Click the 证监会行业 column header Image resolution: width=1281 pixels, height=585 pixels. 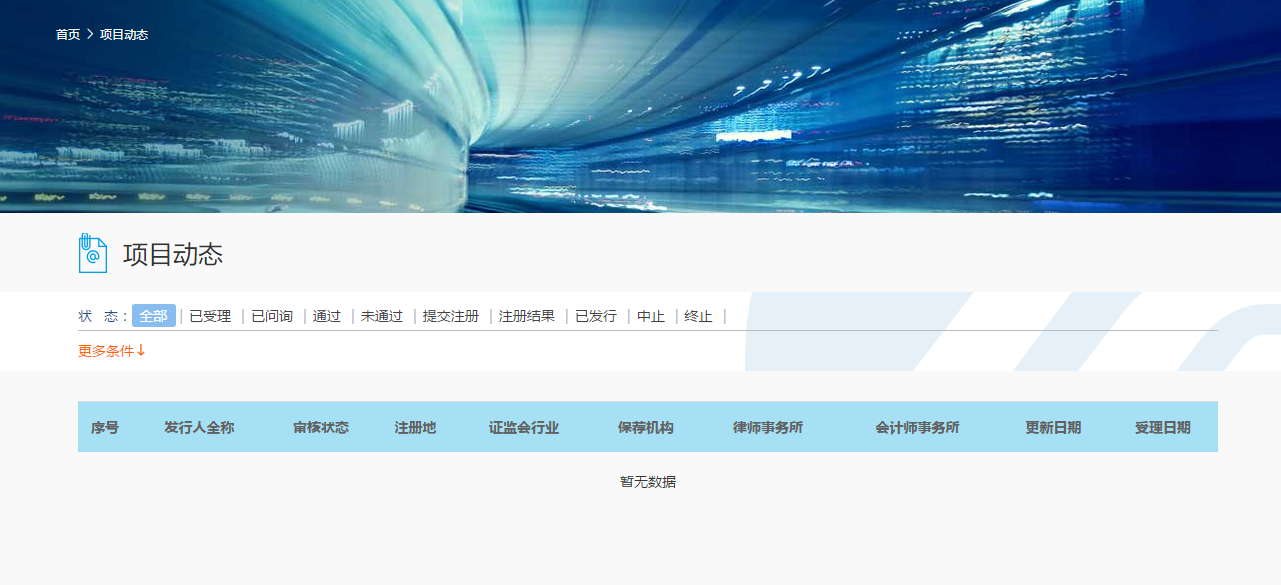tap(524, 427)
